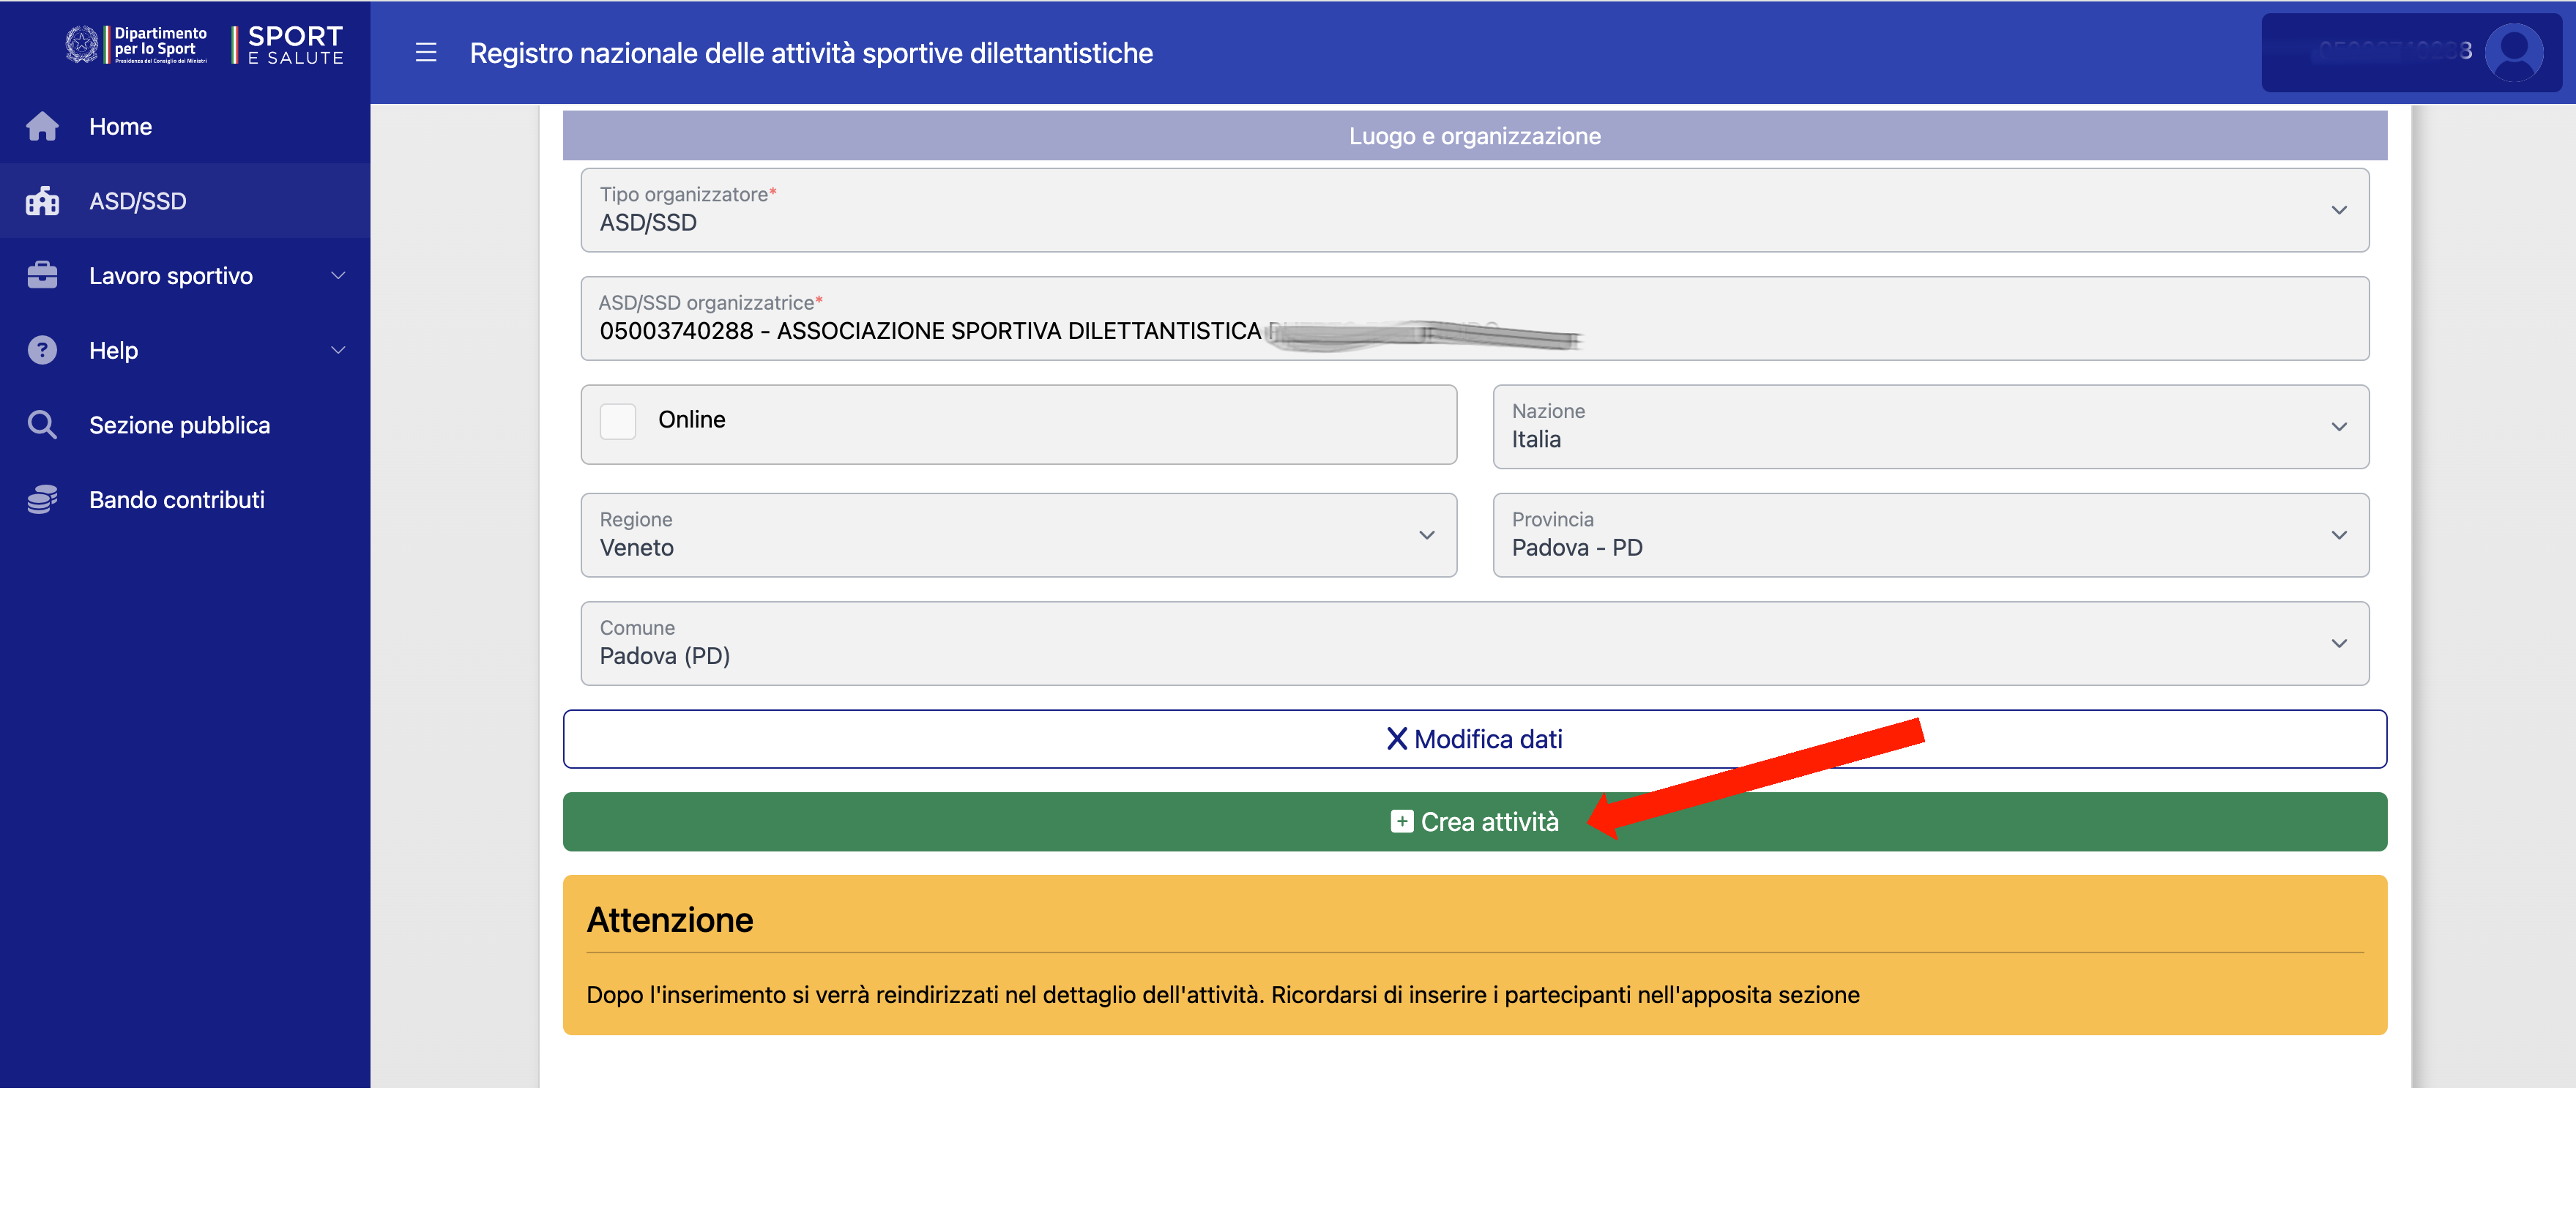Image resolution: width=2576 pixels, height=1208 pixels.
Task: Click the ASD/SSD organizzatrice input field
Action: (1474, 319)
